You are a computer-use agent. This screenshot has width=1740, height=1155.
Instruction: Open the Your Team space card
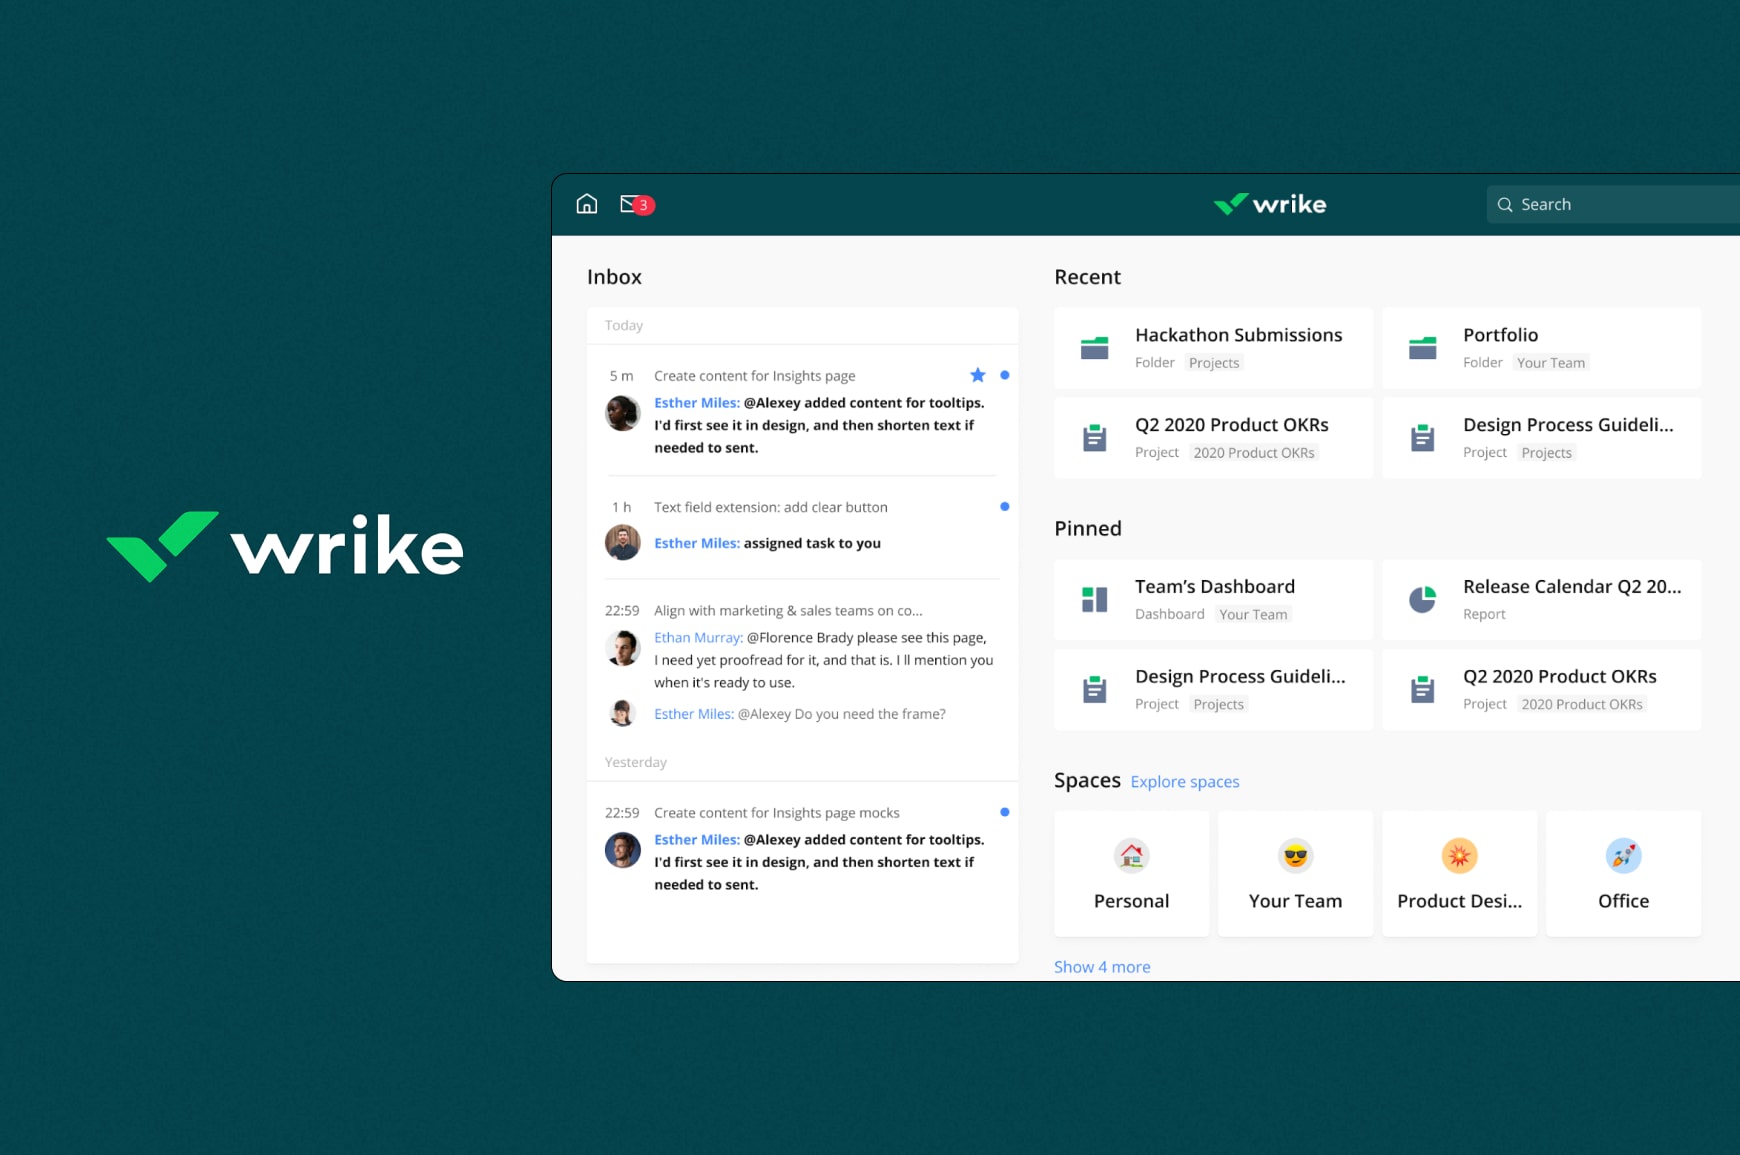(1295, 874)
